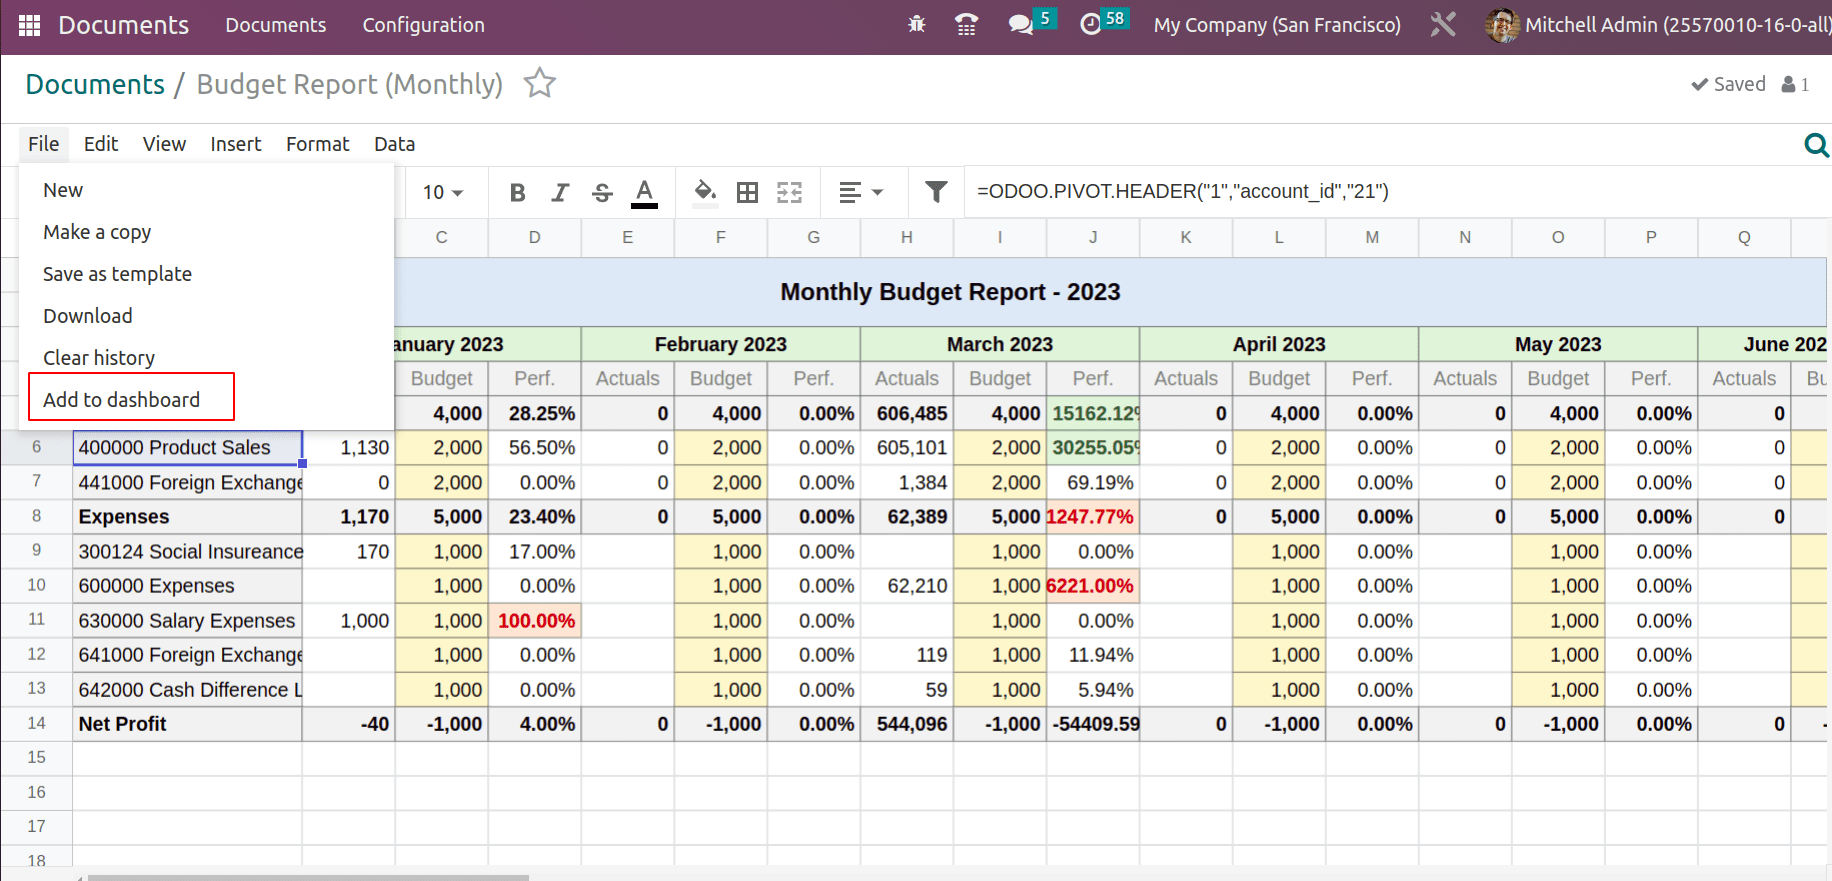Screen dimensions: 1832x881
Task: Select the 544,096 net profit cell
Action: (x=907, y=724)
